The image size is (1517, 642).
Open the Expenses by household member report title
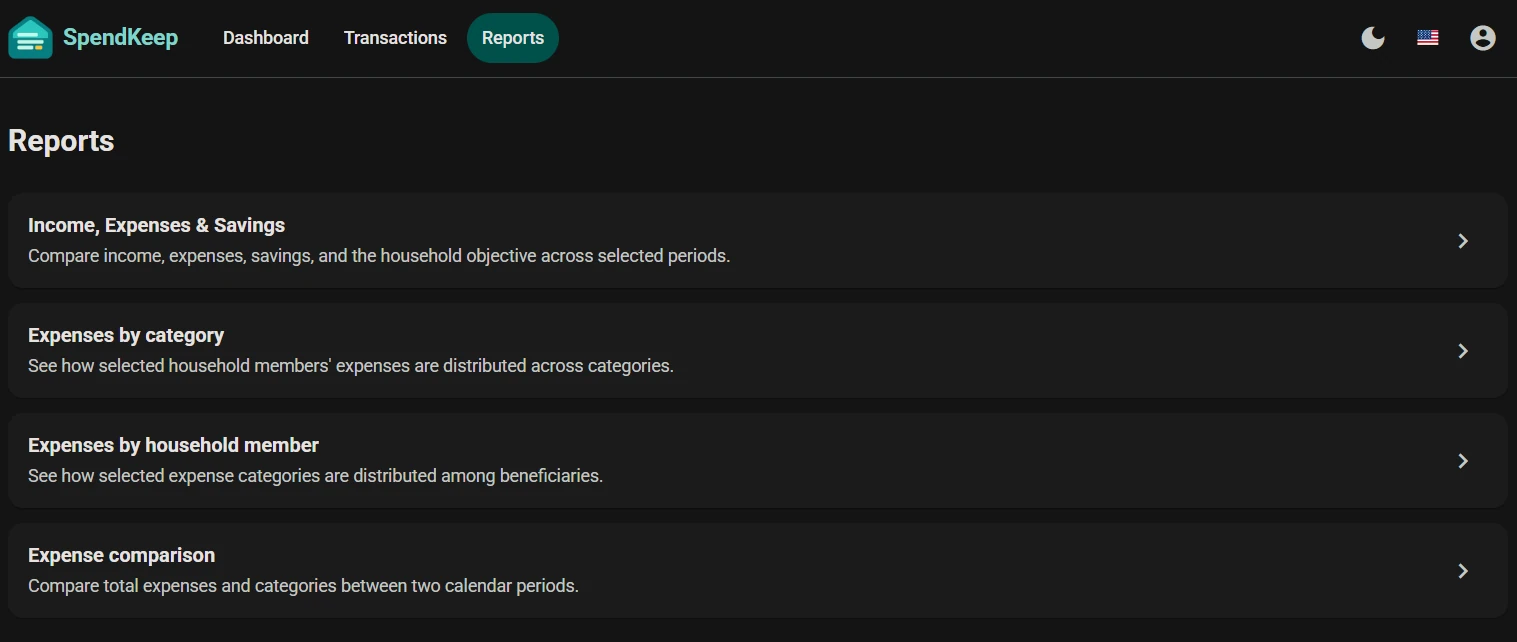click(173, 446)
